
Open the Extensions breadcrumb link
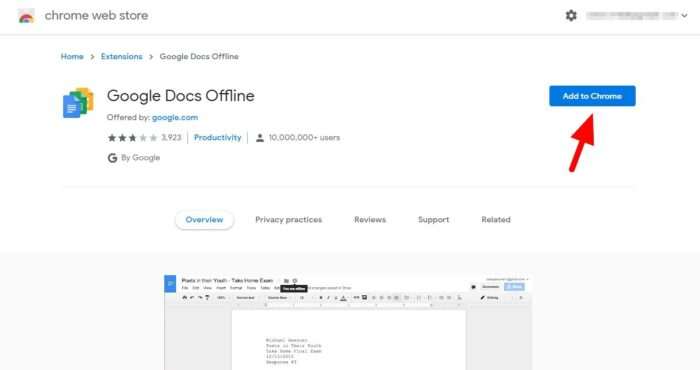121,57
